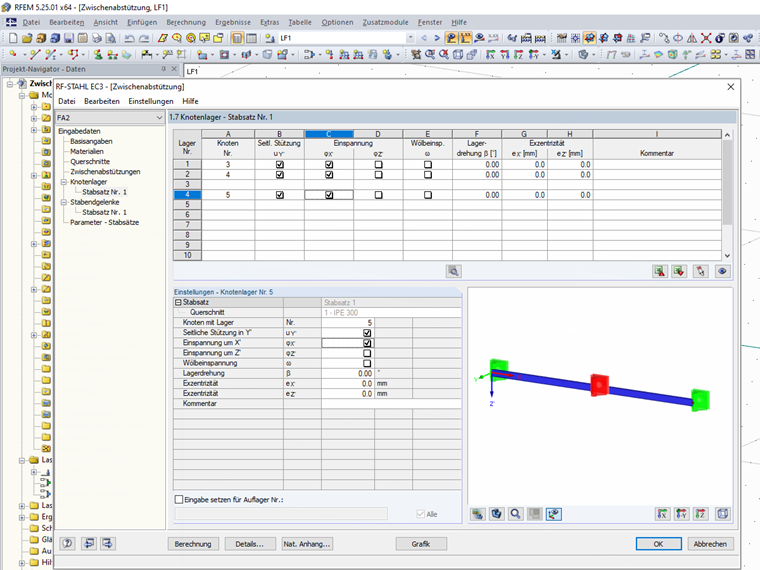Click the previous table arrow button at dialog bottom
The height and width of the screenshot is (570, 760).
pos(89,543)
